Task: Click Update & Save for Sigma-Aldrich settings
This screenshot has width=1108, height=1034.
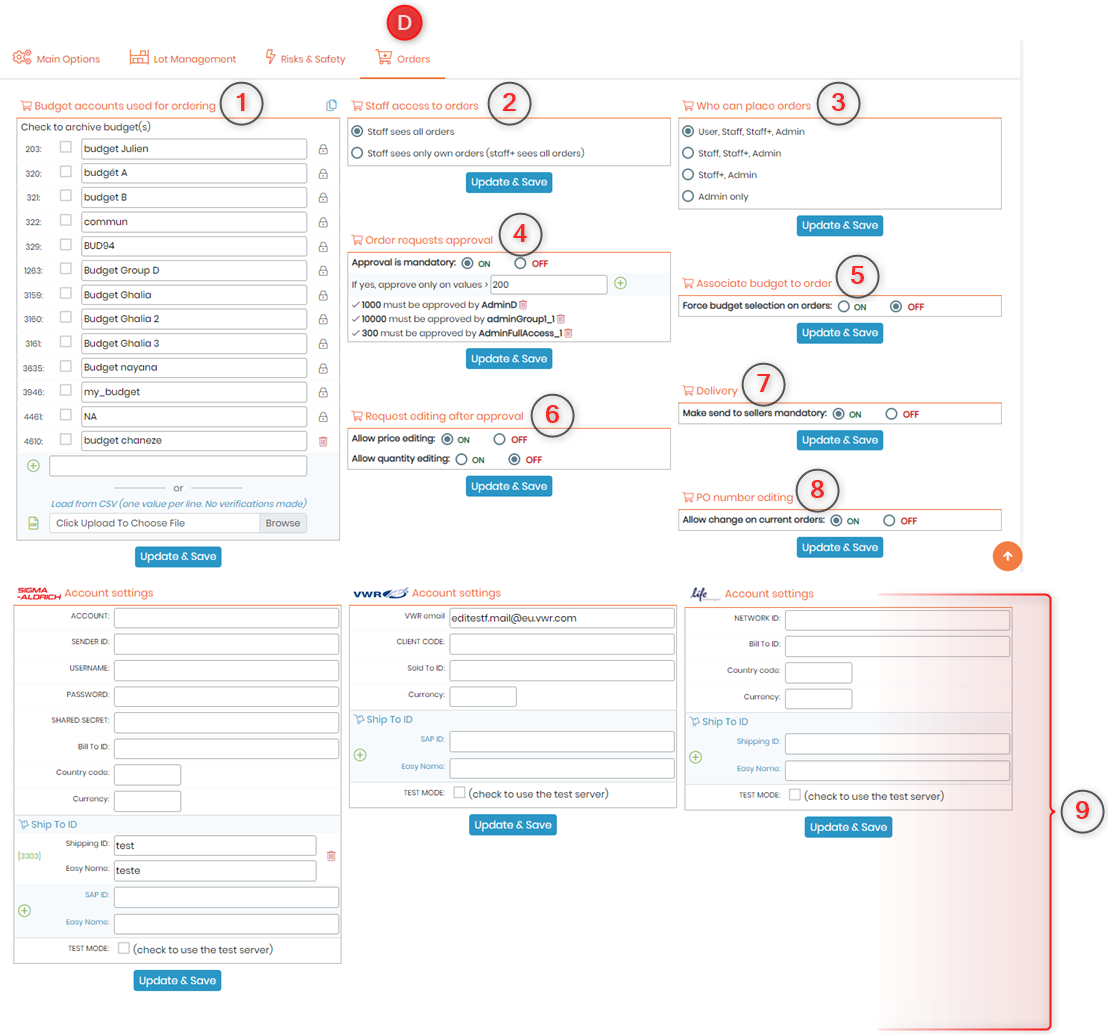Action: (x=177, y=980)
